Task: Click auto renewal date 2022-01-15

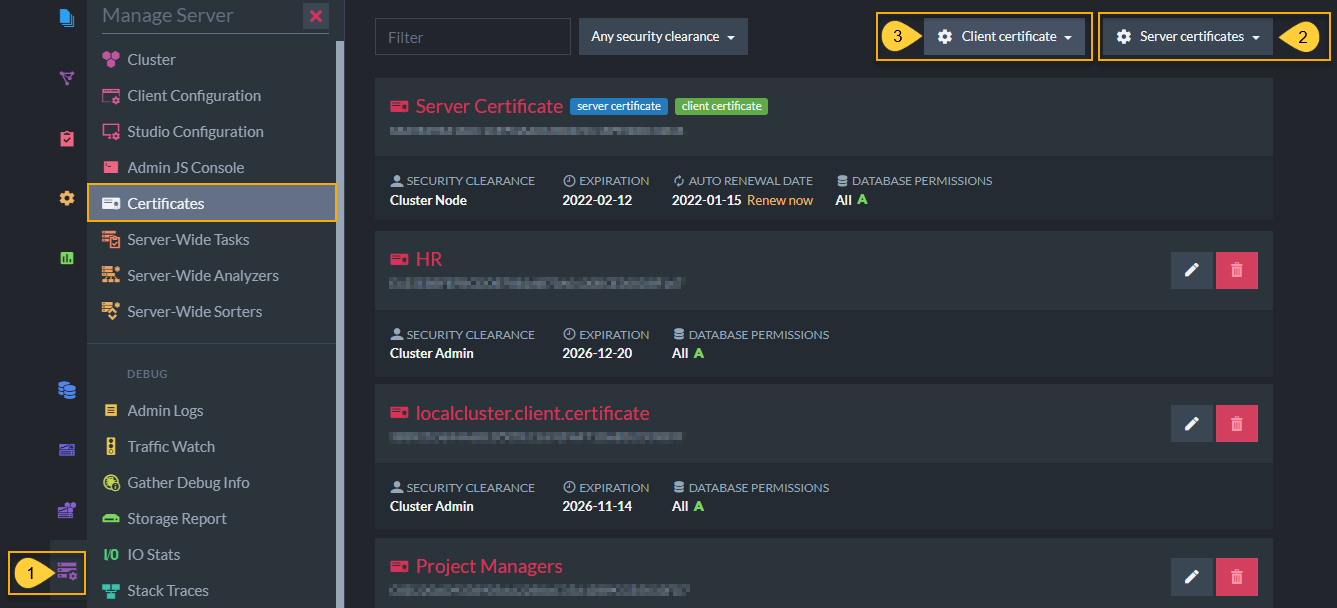Action: pyautogui.click(x=706, y=200)
